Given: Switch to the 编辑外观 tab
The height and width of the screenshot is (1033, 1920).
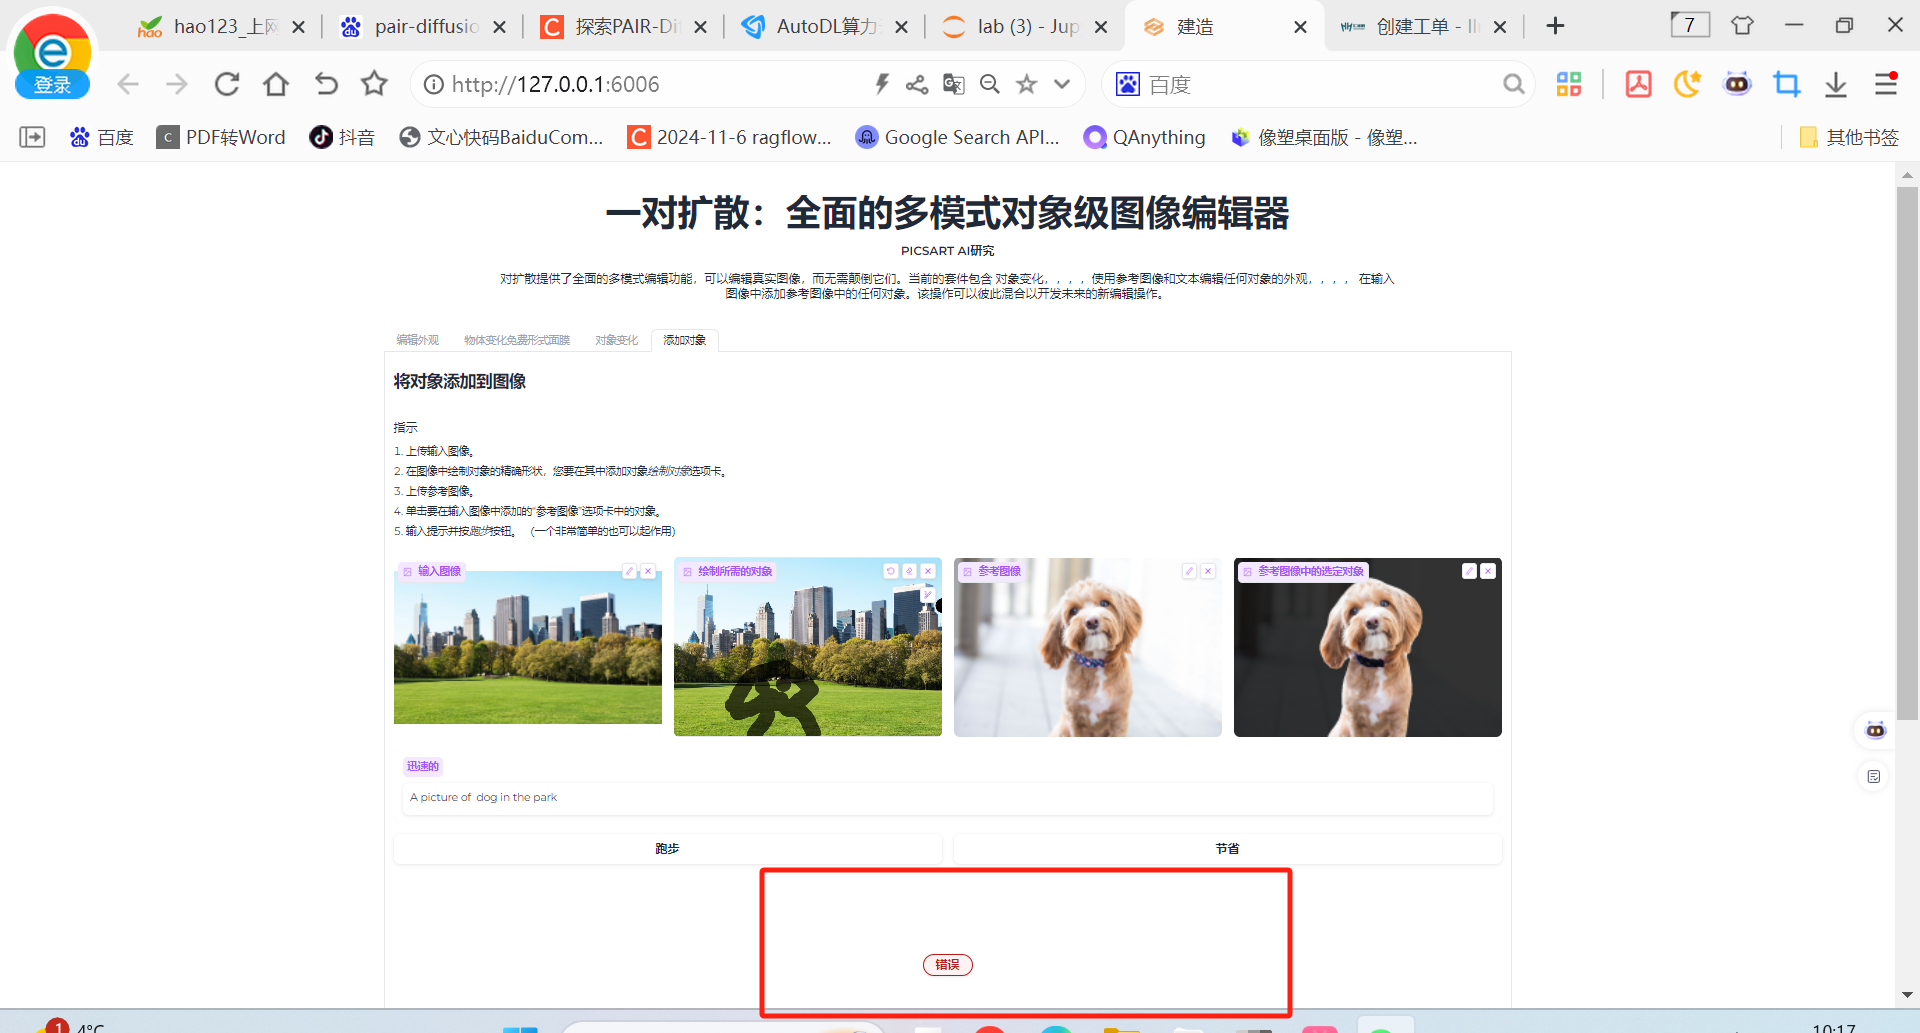Looking at the screenshot, I should pyautogui.click(x=417, y=340).
